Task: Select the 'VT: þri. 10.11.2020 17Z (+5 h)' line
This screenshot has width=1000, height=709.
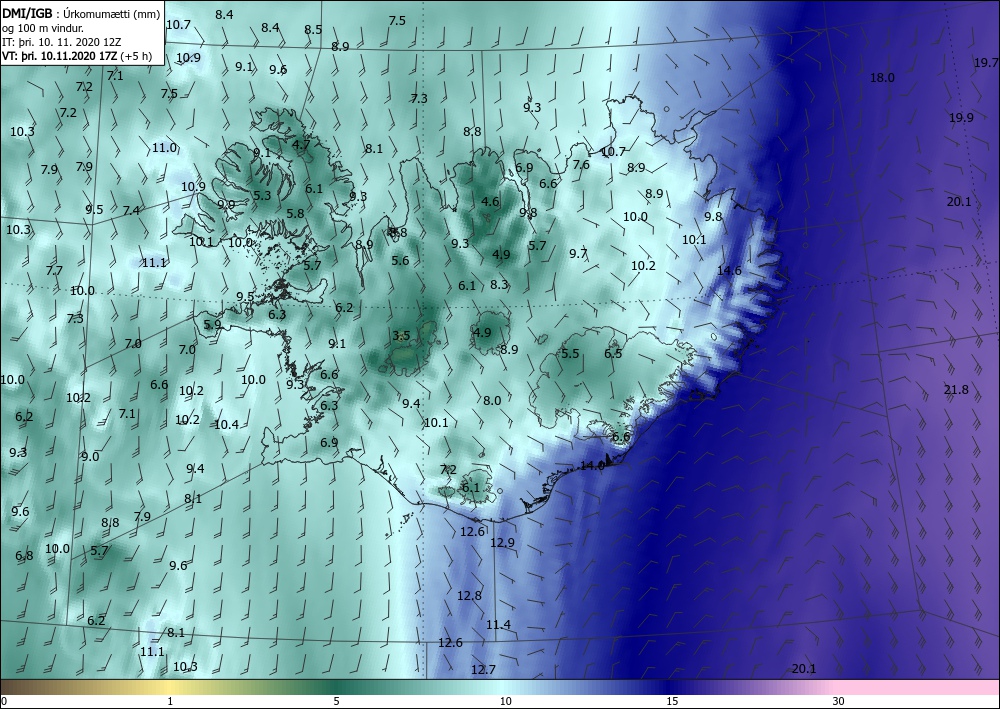Action: click(x=77, y=55)
